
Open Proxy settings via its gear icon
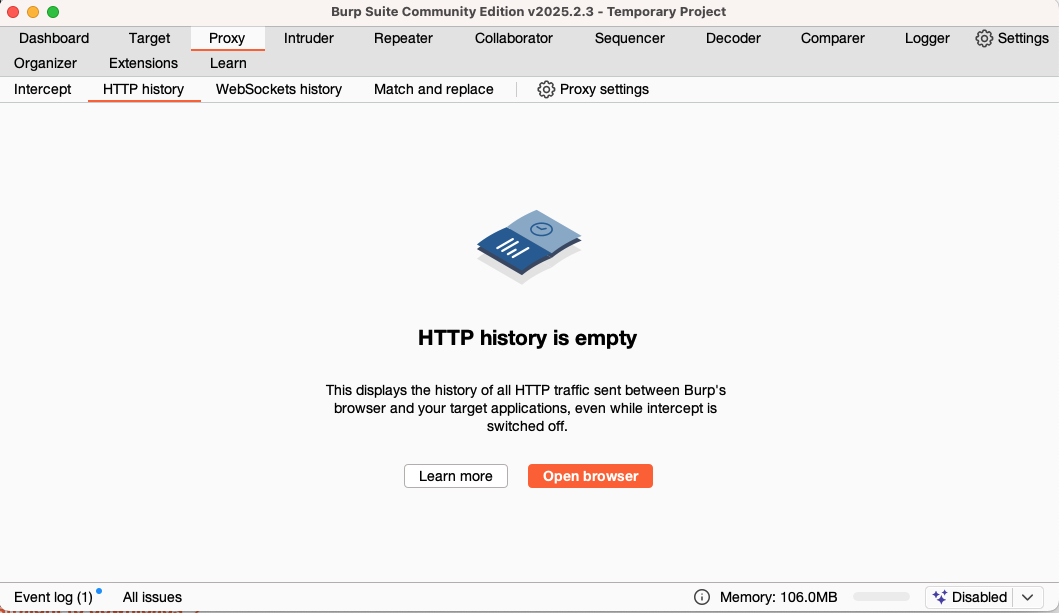[546, 89]
